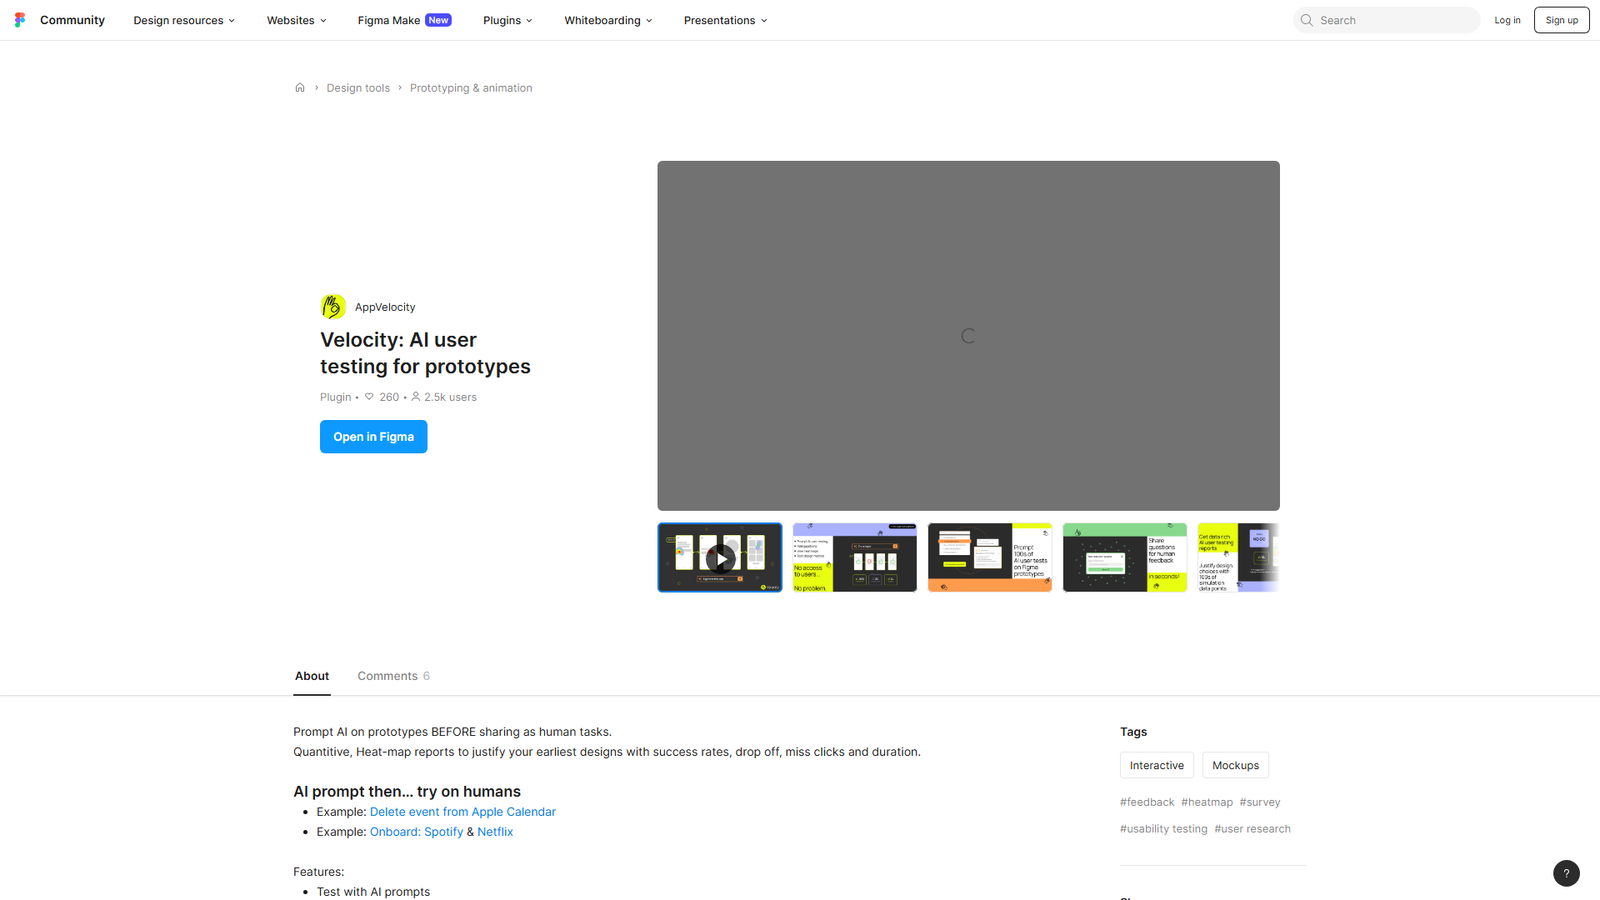Click the AppVelocity avatar icon

[333, 307]
